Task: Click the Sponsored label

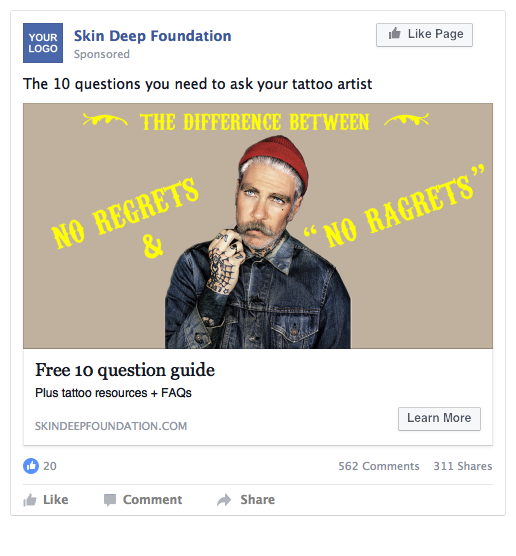Action: click(x=102, y=54)
